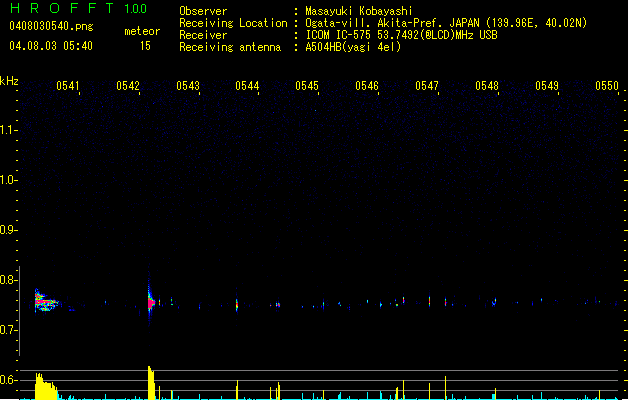Click the 0549 time marker
Viewport: 629px width, 400px height.
coord(547,86)
